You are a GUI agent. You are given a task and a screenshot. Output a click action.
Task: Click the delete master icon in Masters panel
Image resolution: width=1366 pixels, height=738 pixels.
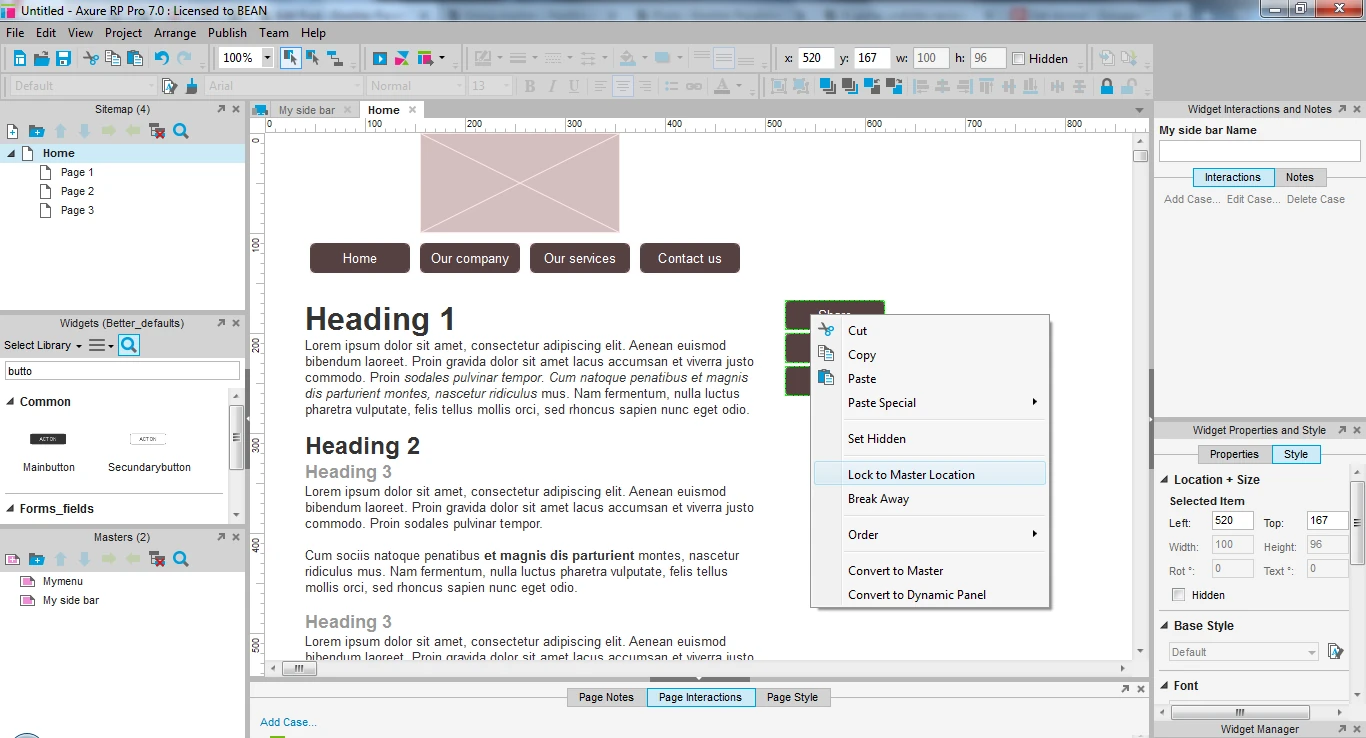pos(157,559)
